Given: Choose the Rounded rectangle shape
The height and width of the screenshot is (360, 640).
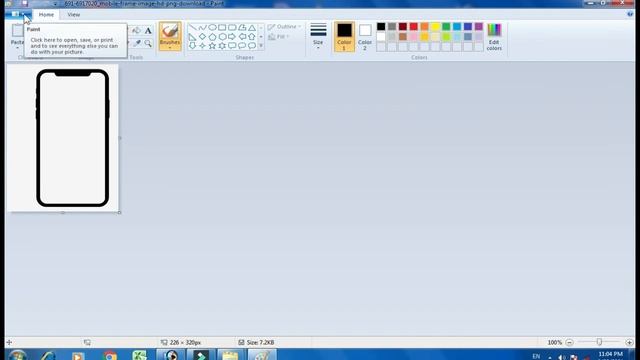Looking at the screenshot, I should pos(232,27).
